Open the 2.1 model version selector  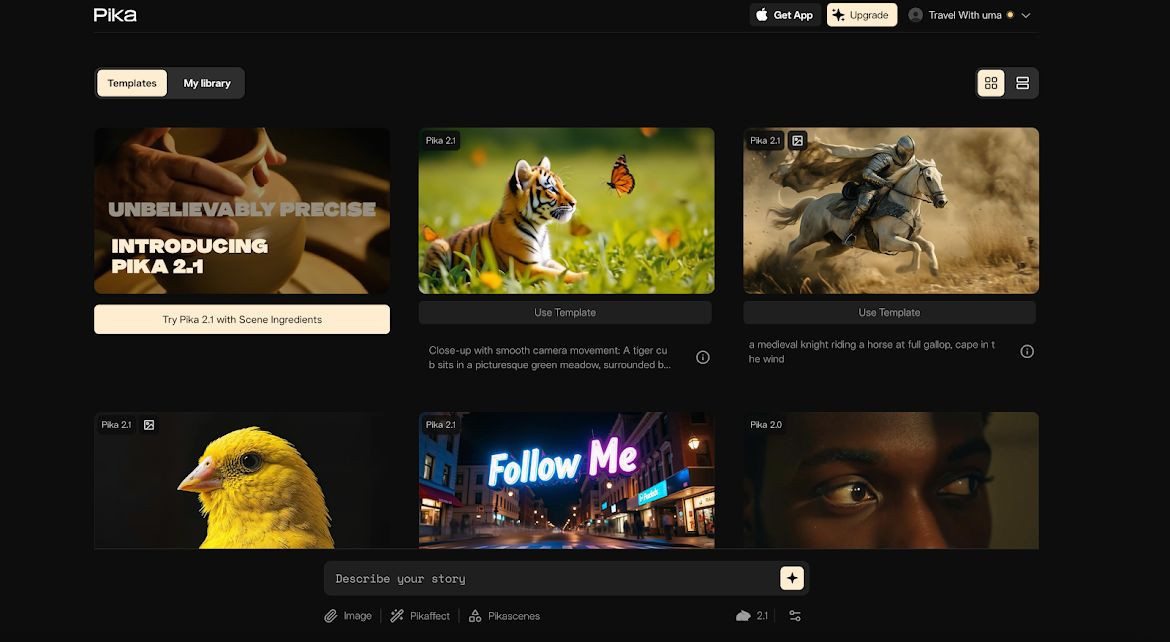[x=753, y=616]
